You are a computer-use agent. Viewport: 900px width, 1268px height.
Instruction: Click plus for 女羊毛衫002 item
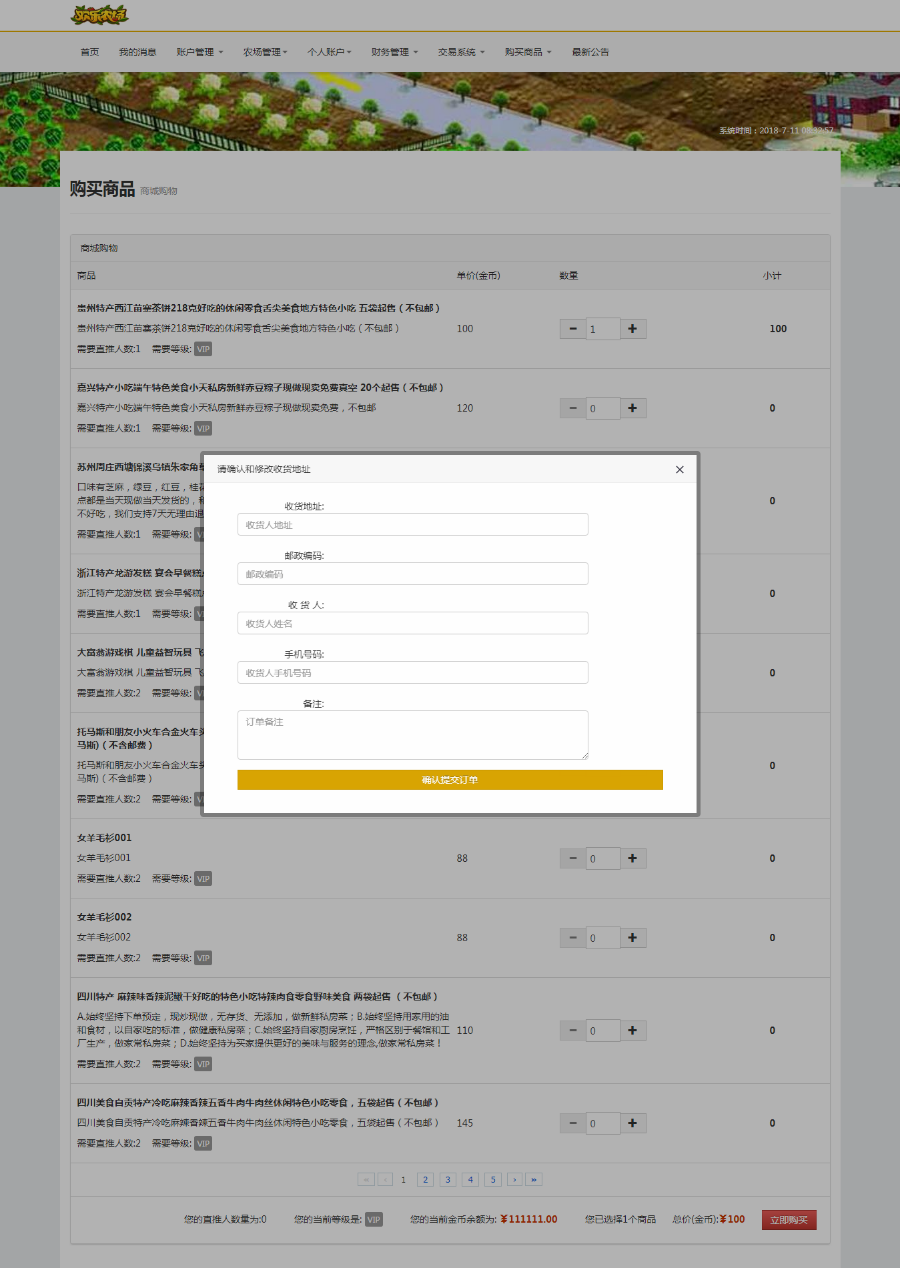633,938
